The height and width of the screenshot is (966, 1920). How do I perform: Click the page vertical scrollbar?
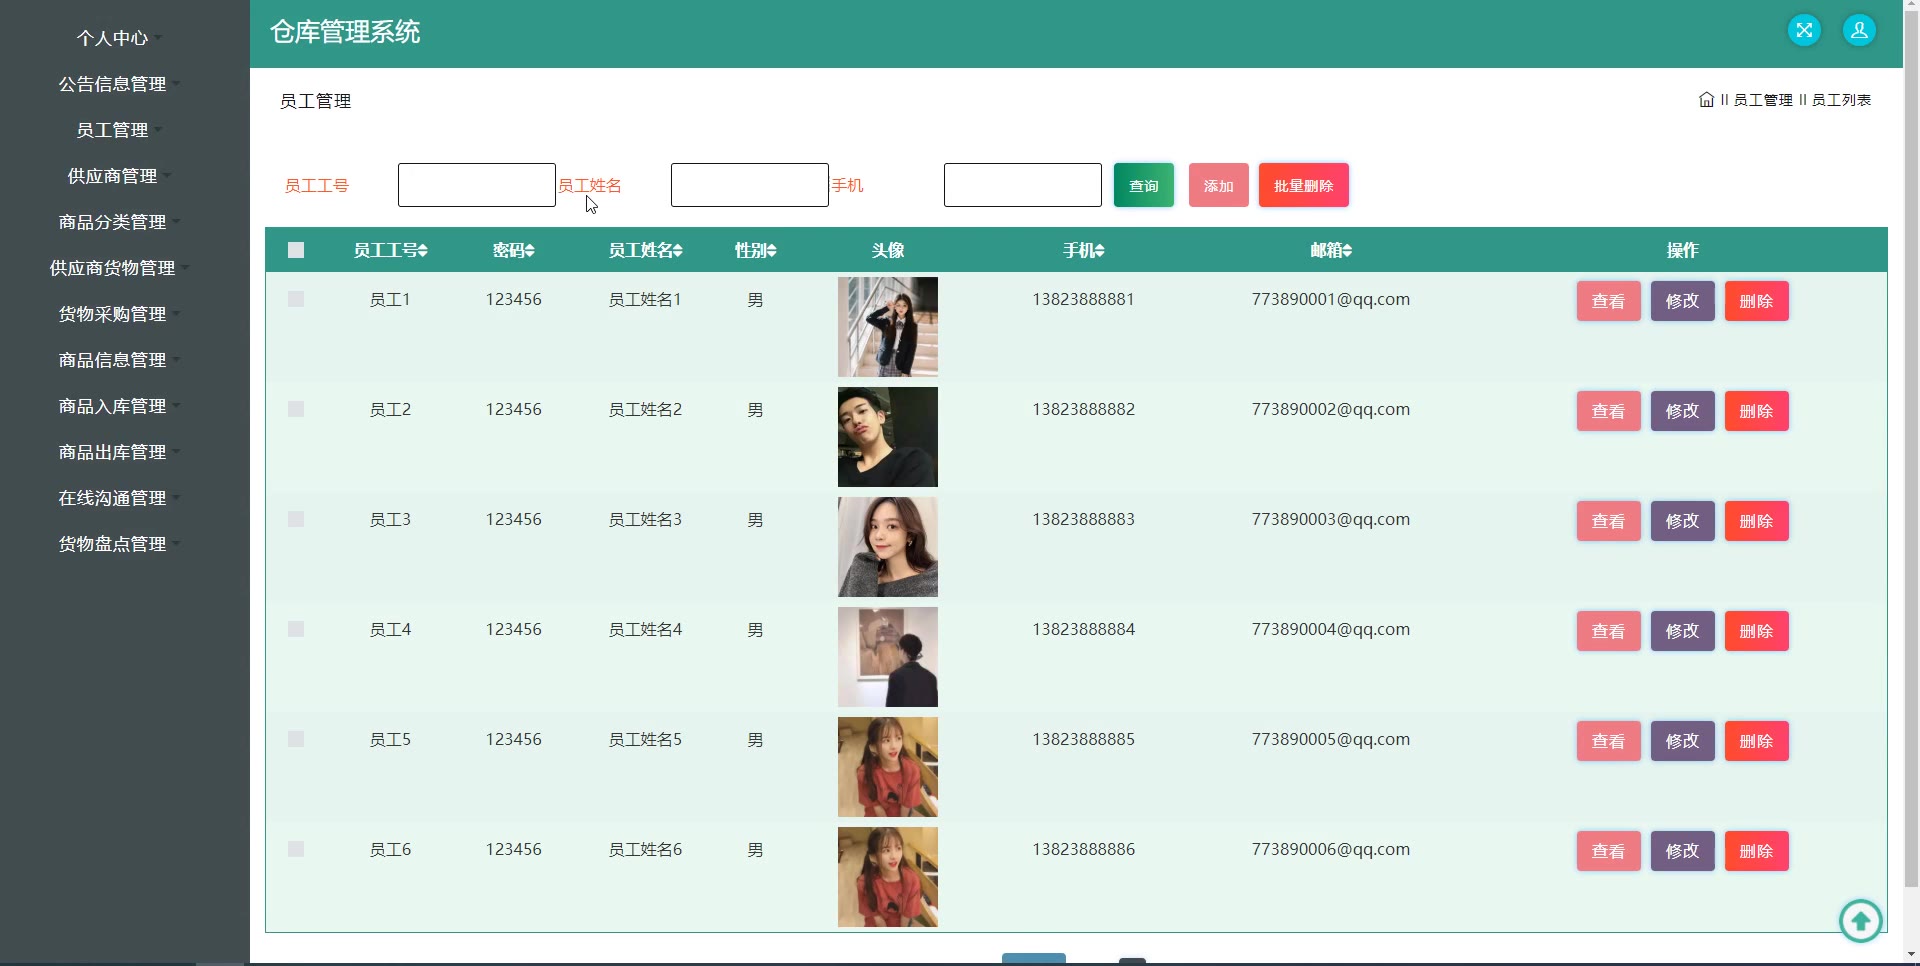click(1911, 450)
